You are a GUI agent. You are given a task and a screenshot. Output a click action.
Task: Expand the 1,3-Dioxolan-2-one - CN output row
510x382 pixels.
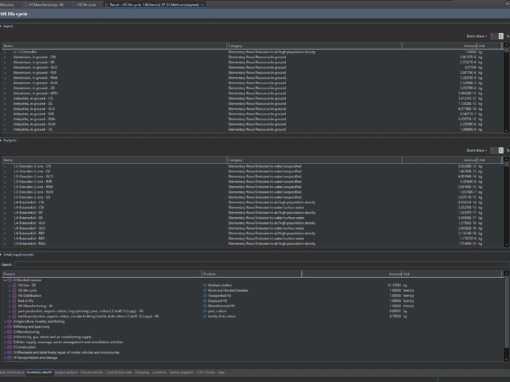click(x=5, y=166)
